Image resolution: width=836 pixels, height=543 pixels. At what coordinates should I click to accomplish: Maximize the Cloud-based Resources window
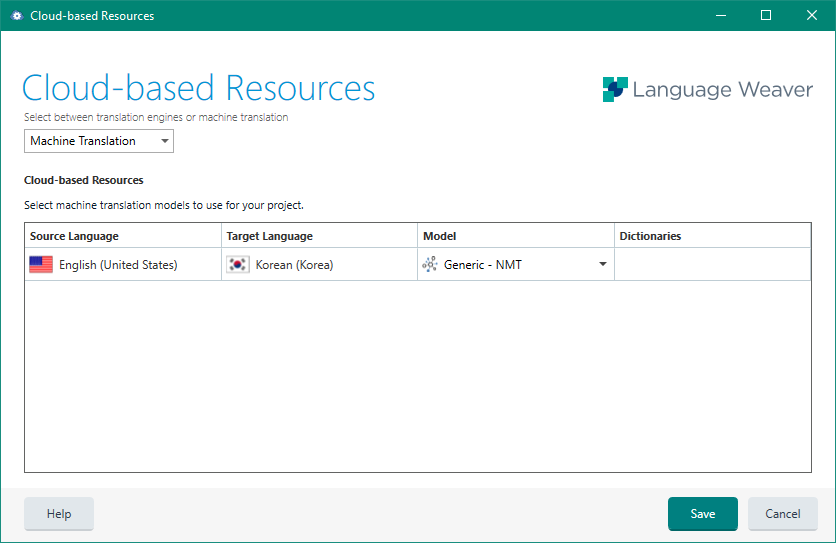click(x=766, y=16)
